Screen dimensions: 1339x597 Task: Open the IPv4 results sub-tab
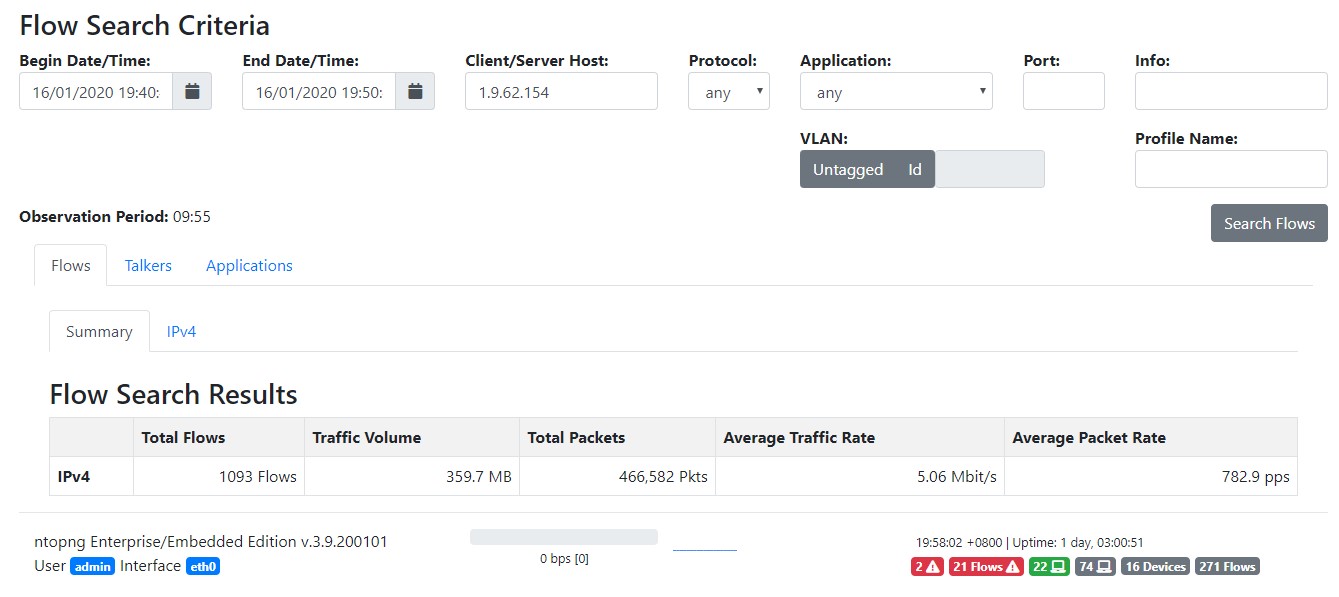tap(181, 331)
